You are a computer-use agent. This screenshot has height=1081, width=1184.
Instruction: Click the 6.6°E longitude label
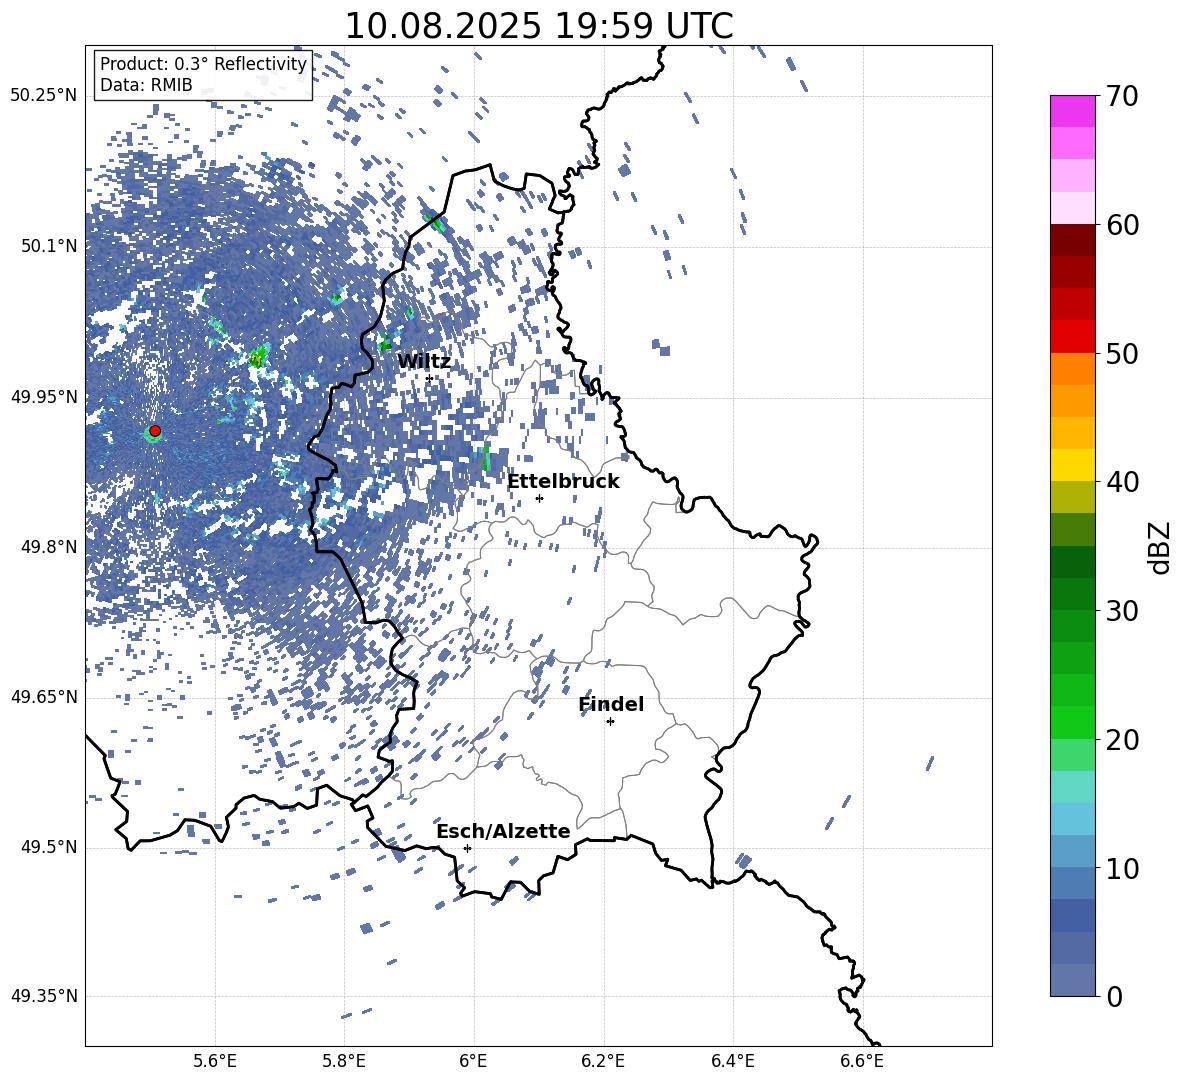tap(862, 1061)
